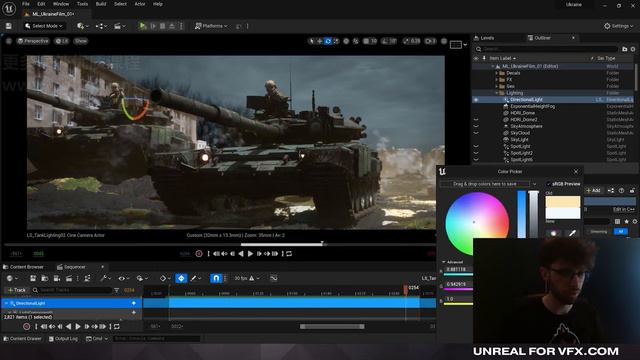Click the Show button in viewport toolbar
Viewport: 640px width, 360px height.
click(81, 41)
